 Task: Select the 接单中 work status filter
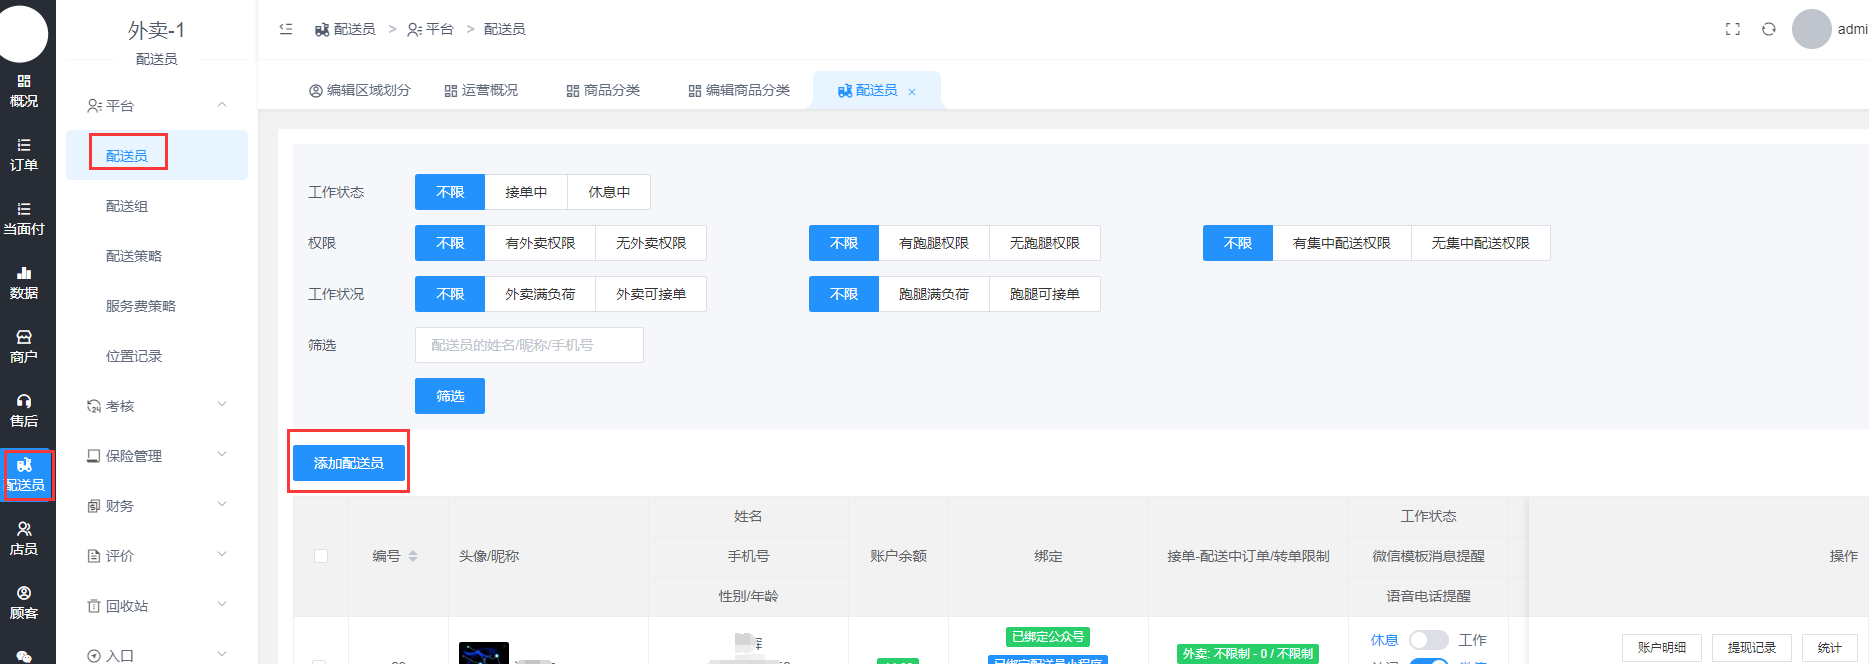point(526,192)
